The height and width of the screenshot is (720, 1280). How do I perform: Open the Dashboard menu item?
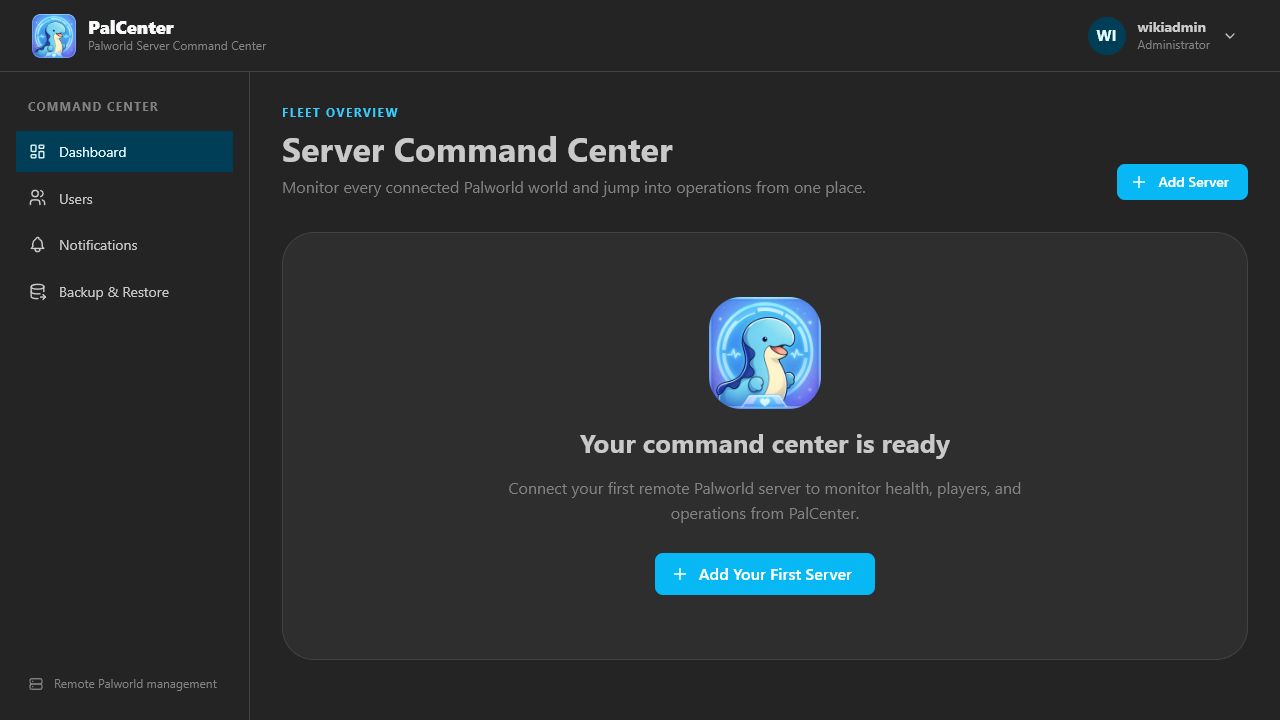(124, 152)
